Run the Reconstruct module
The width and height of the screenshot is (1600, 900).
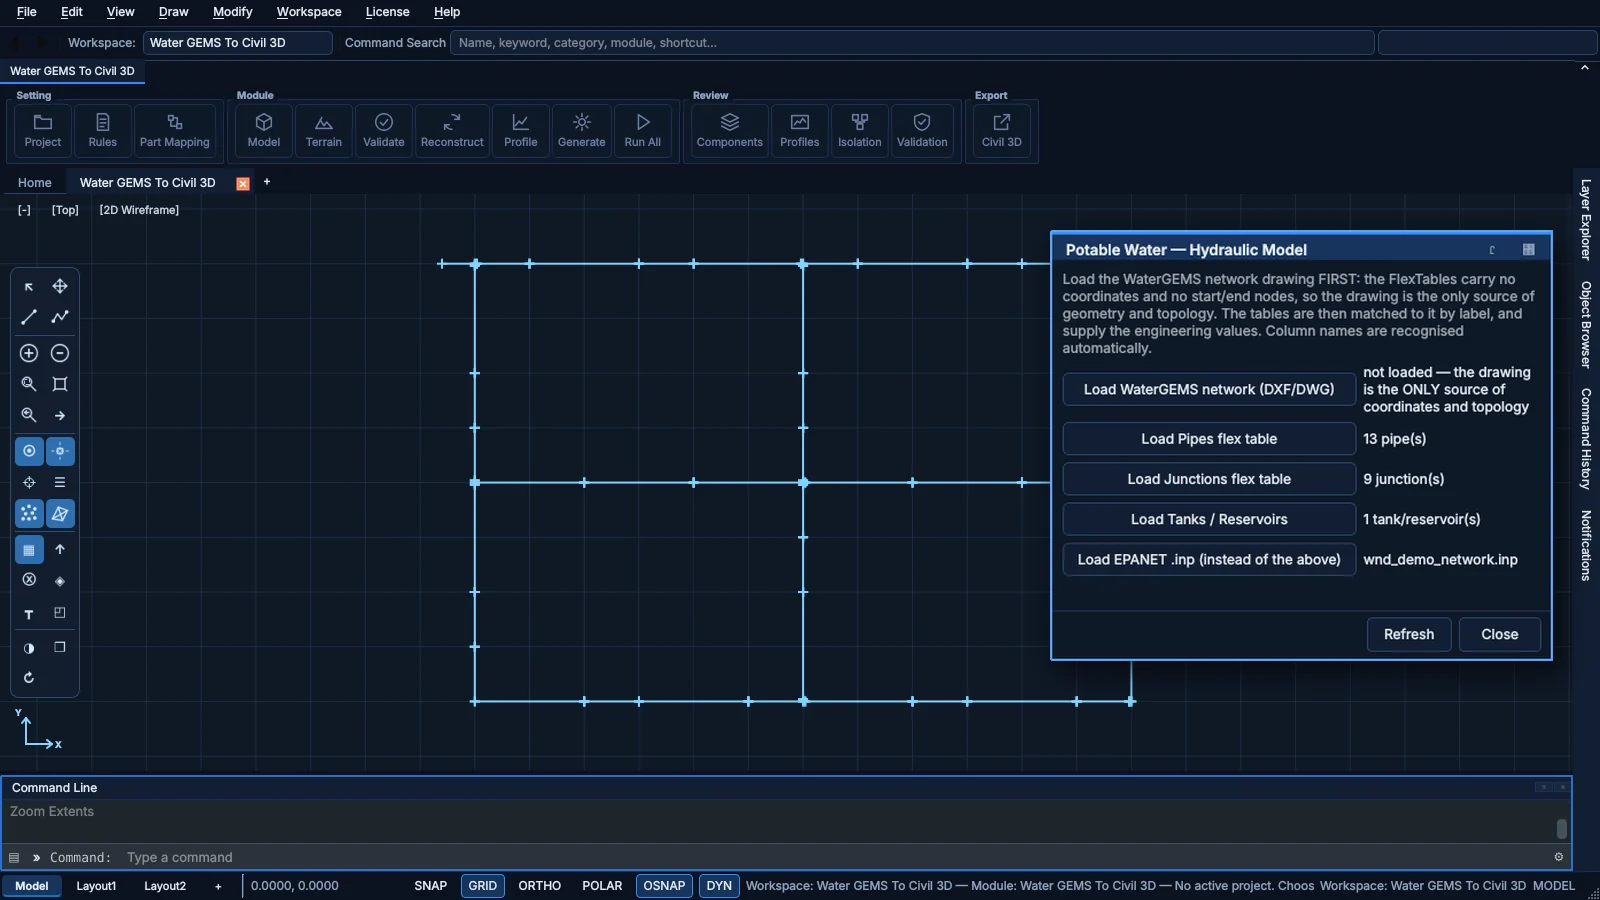[x=452, y=131]
